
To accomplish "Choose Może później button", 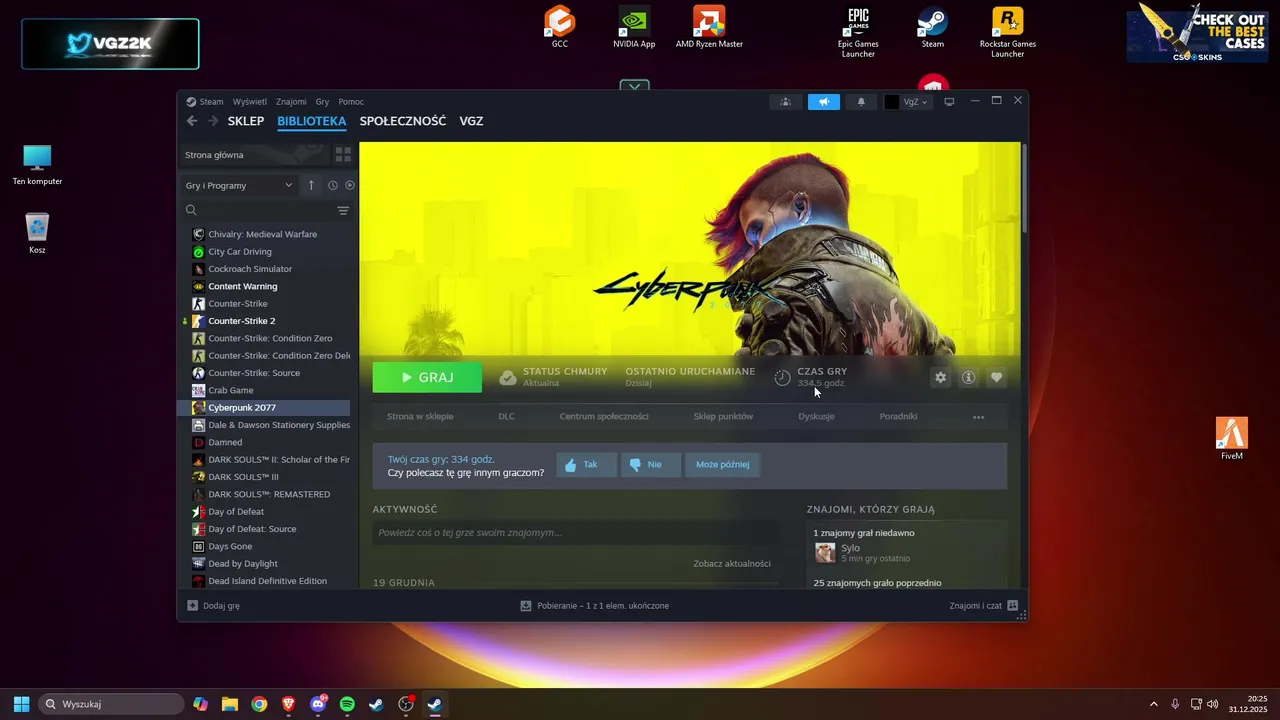I will 722,465.
